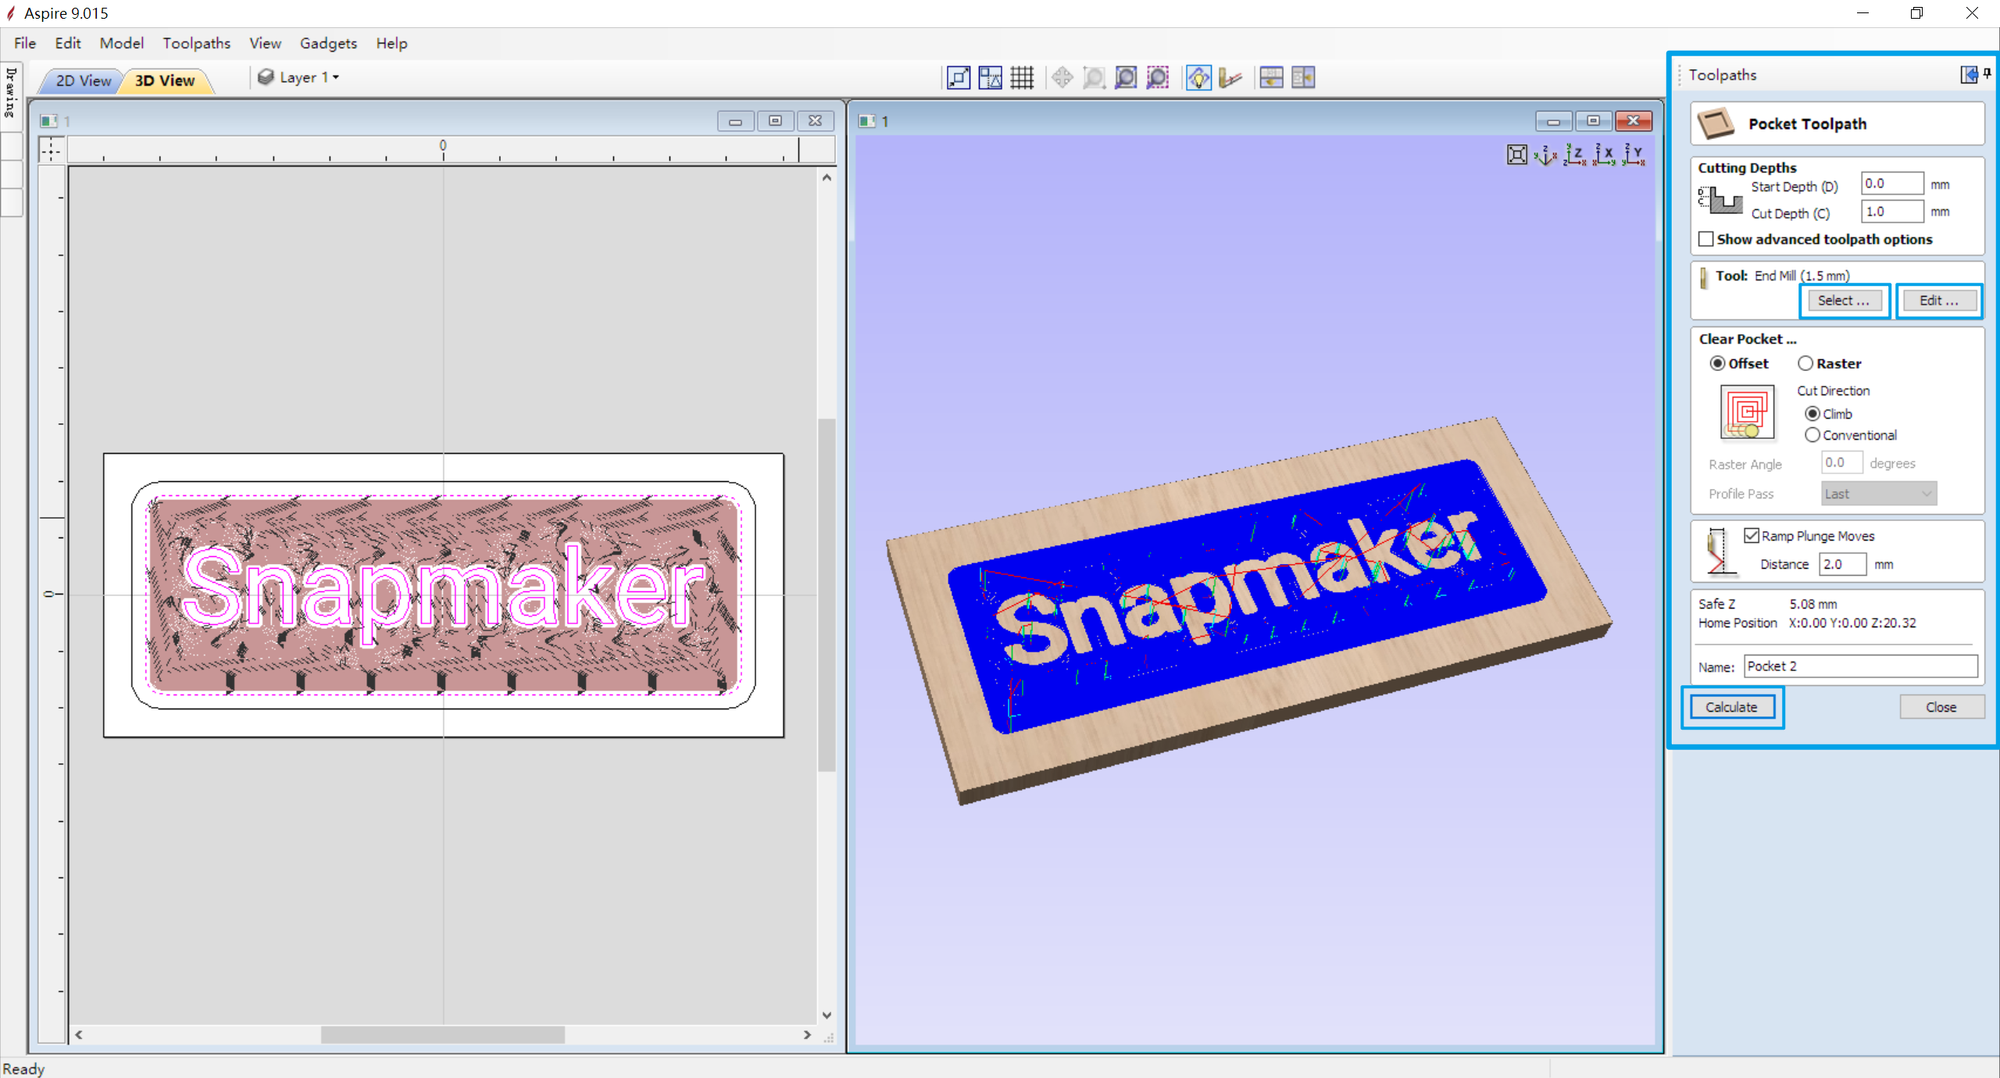This screenshot has height=1078, width=2000.
Task: Disable Ramp Plunge Moves
Action: [x=1751, y=535]
